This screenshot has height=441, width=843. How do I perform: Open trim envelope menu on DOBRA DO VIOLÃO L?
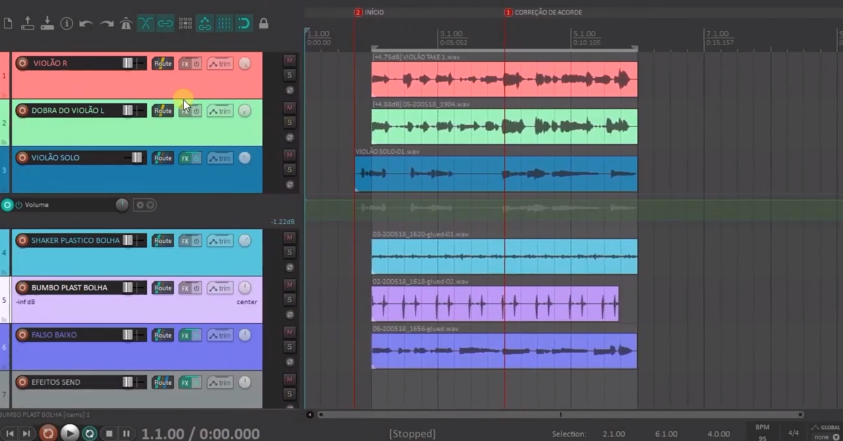click(x=220, y=111)
